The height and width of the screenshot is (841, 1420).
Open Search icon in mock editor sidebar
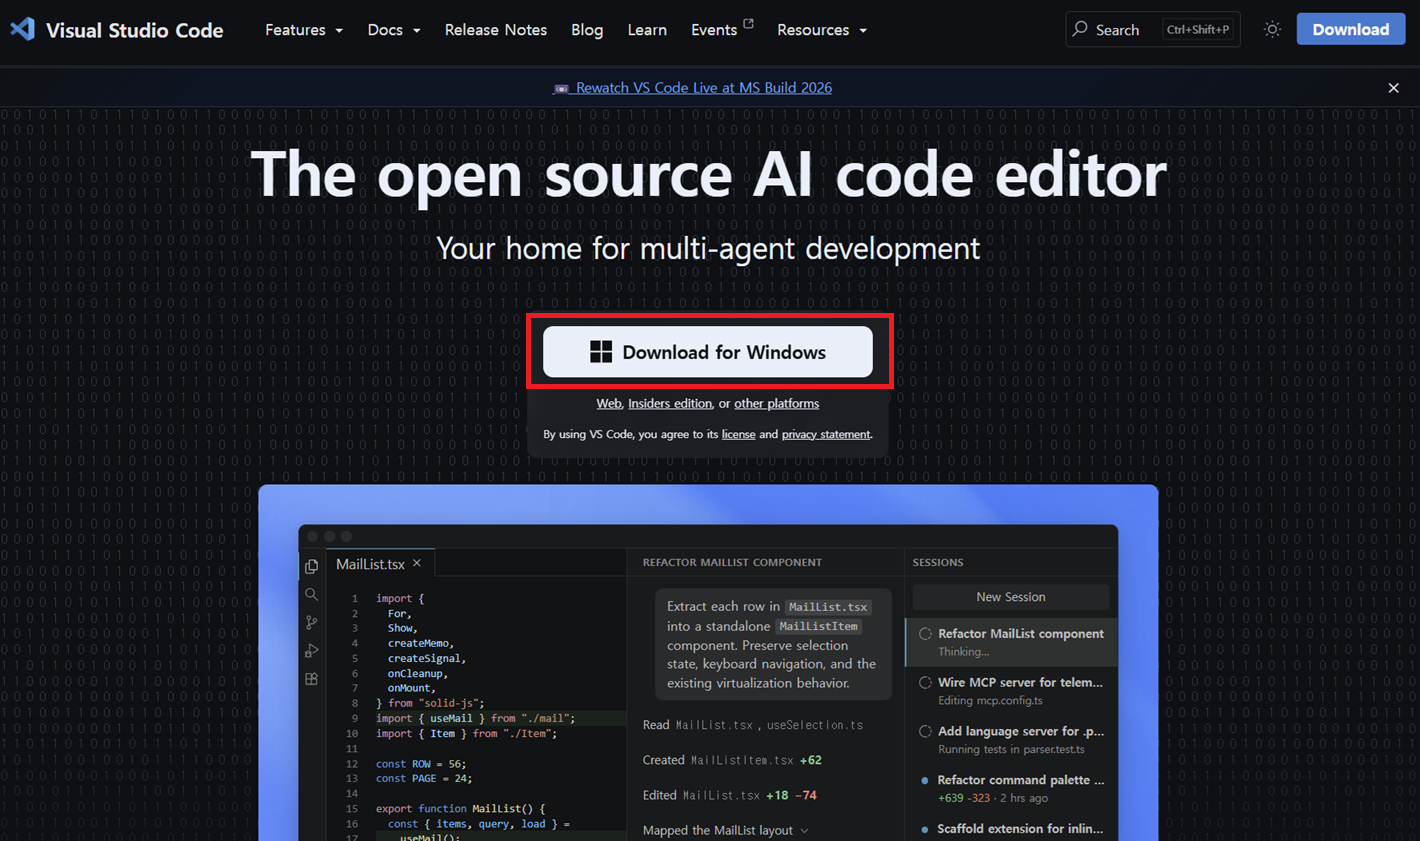(x=312, y=594)
